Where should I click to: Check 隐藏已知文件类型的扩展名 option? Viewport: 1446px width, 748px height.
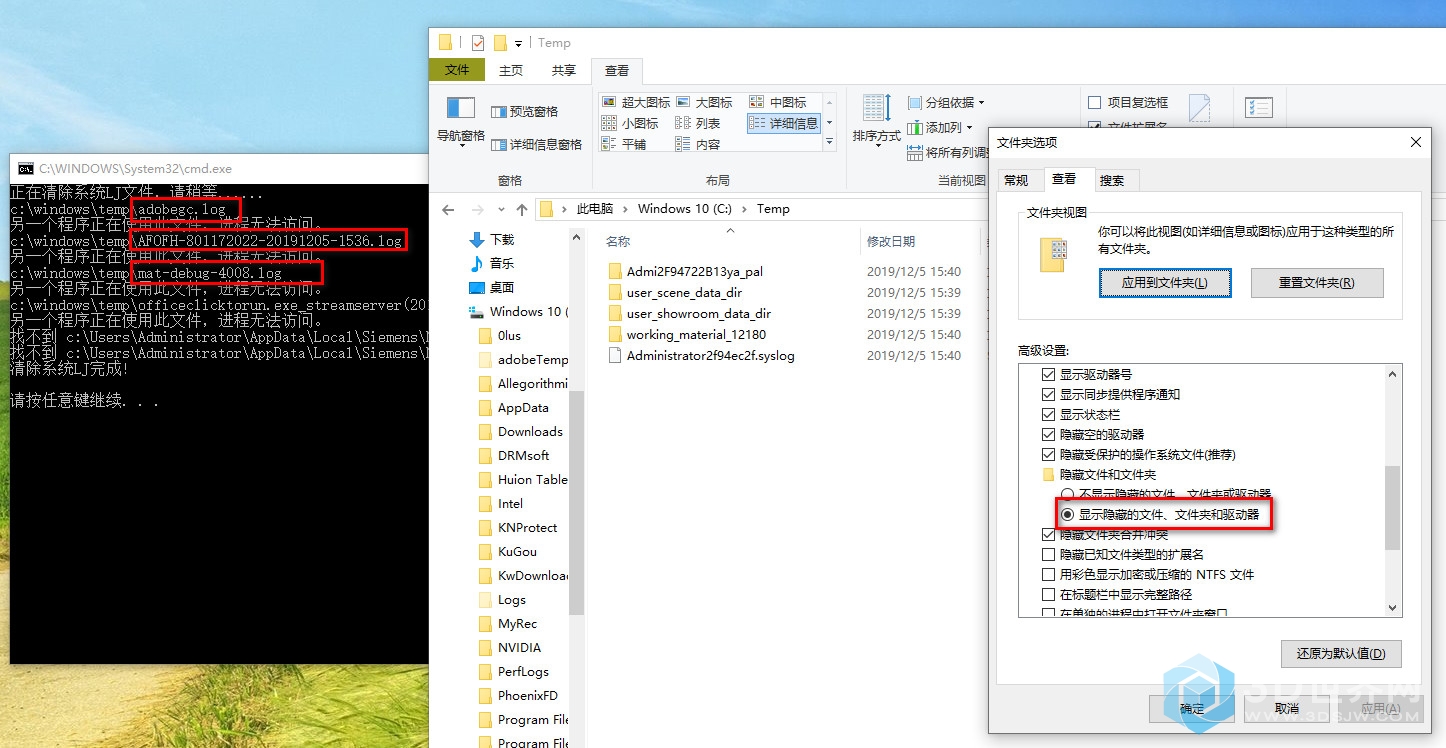pos(1048,554)
